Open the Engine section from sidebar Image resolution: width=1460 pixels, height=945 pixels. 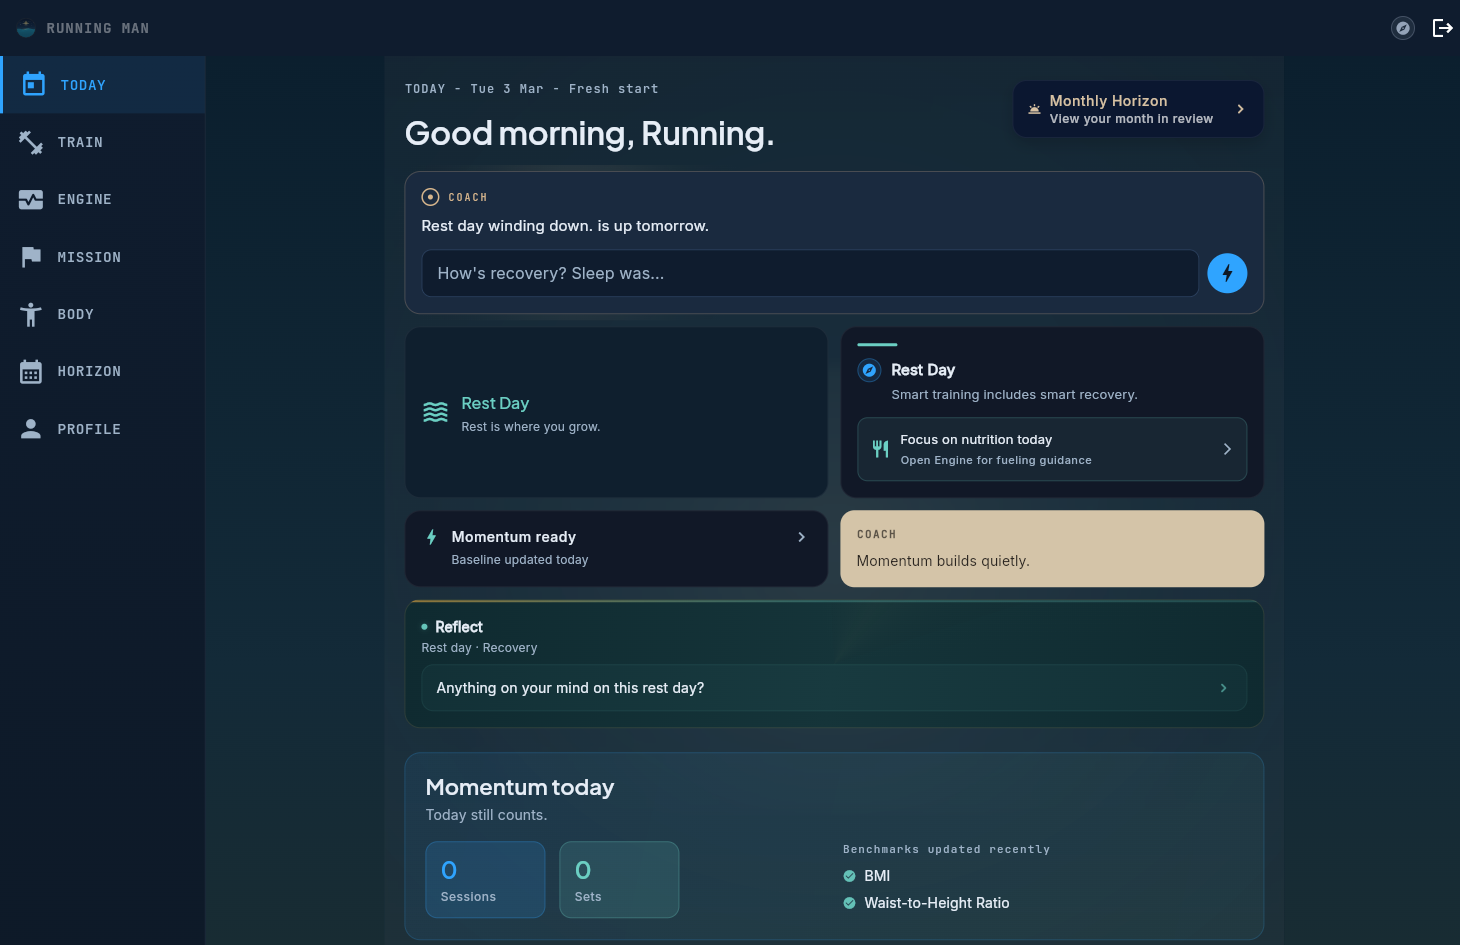pyautogui.click(x=31, y=199)
